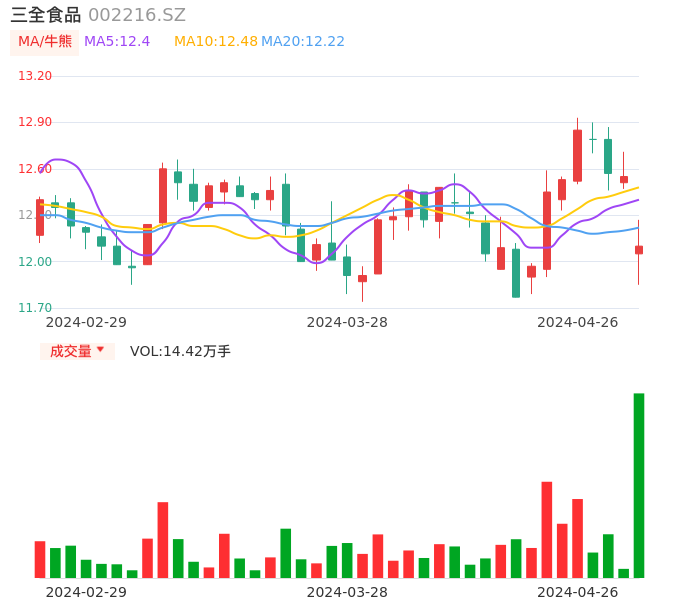Image resolution: width=686 pixels, height=606 pixels.
Task: Click the last red candlestick on the price chart
Action: 639,250
